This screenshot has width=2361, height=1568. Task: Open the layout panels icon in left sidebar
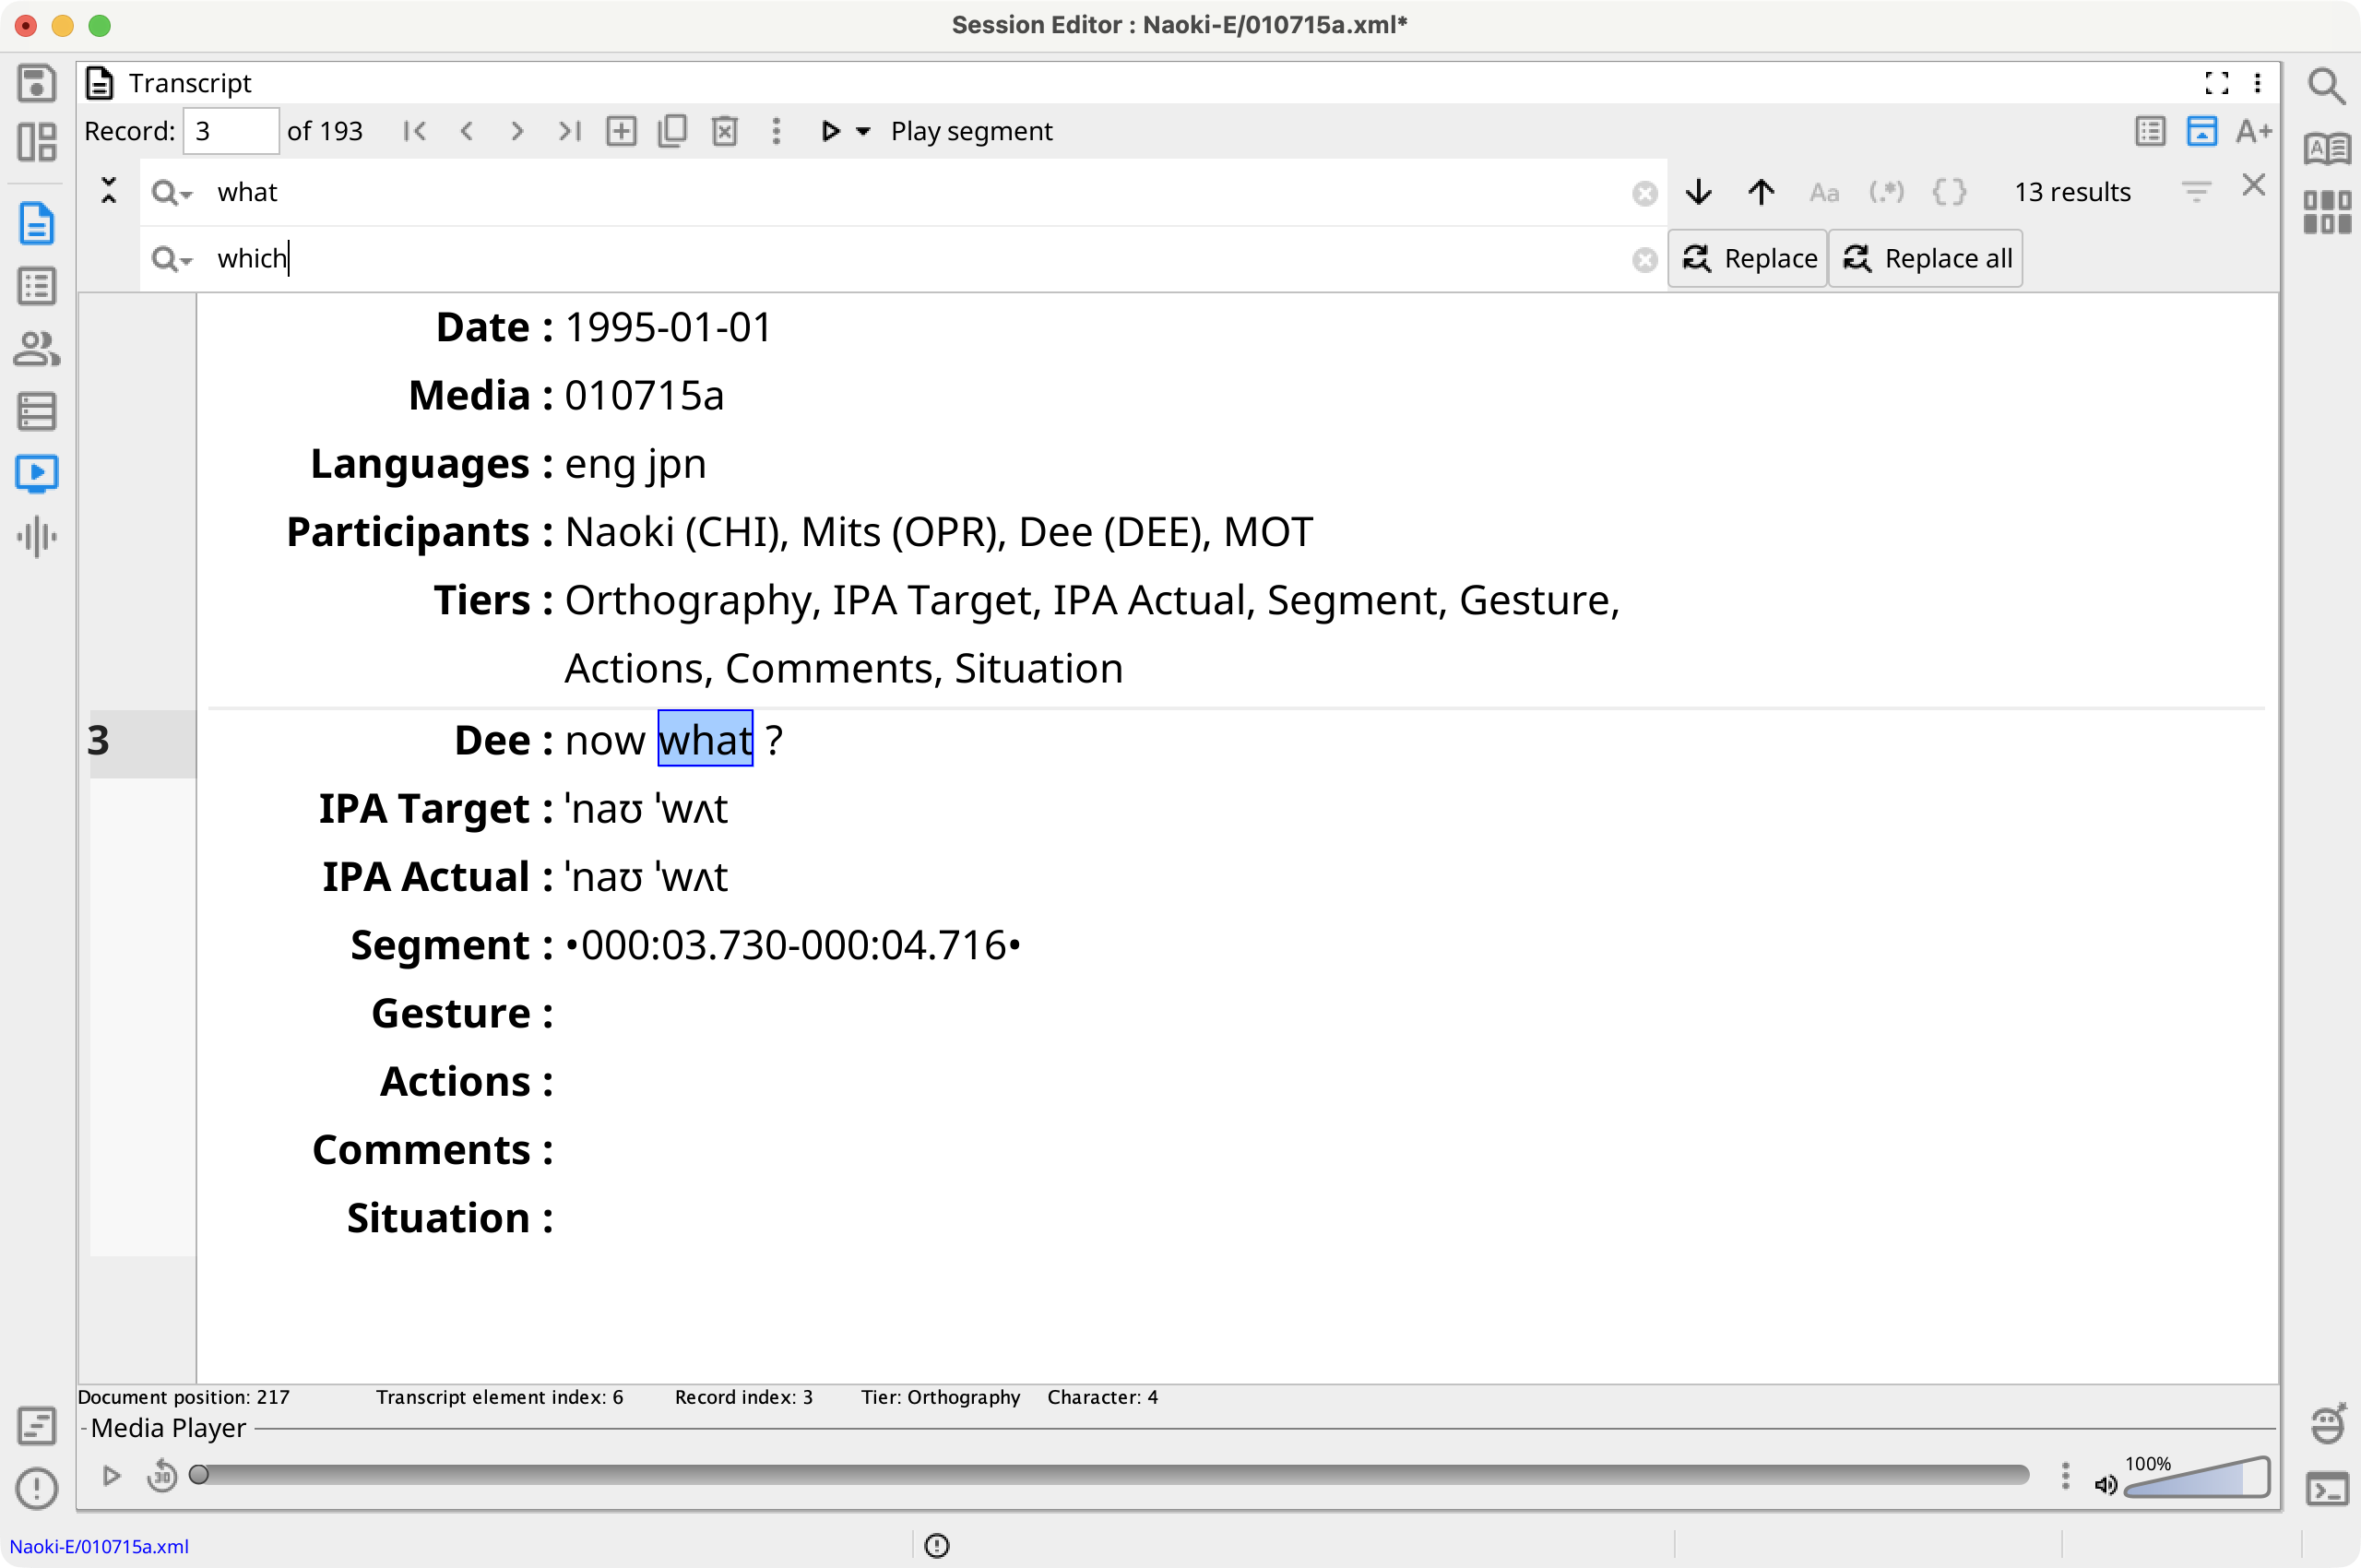tap(36, 142)
